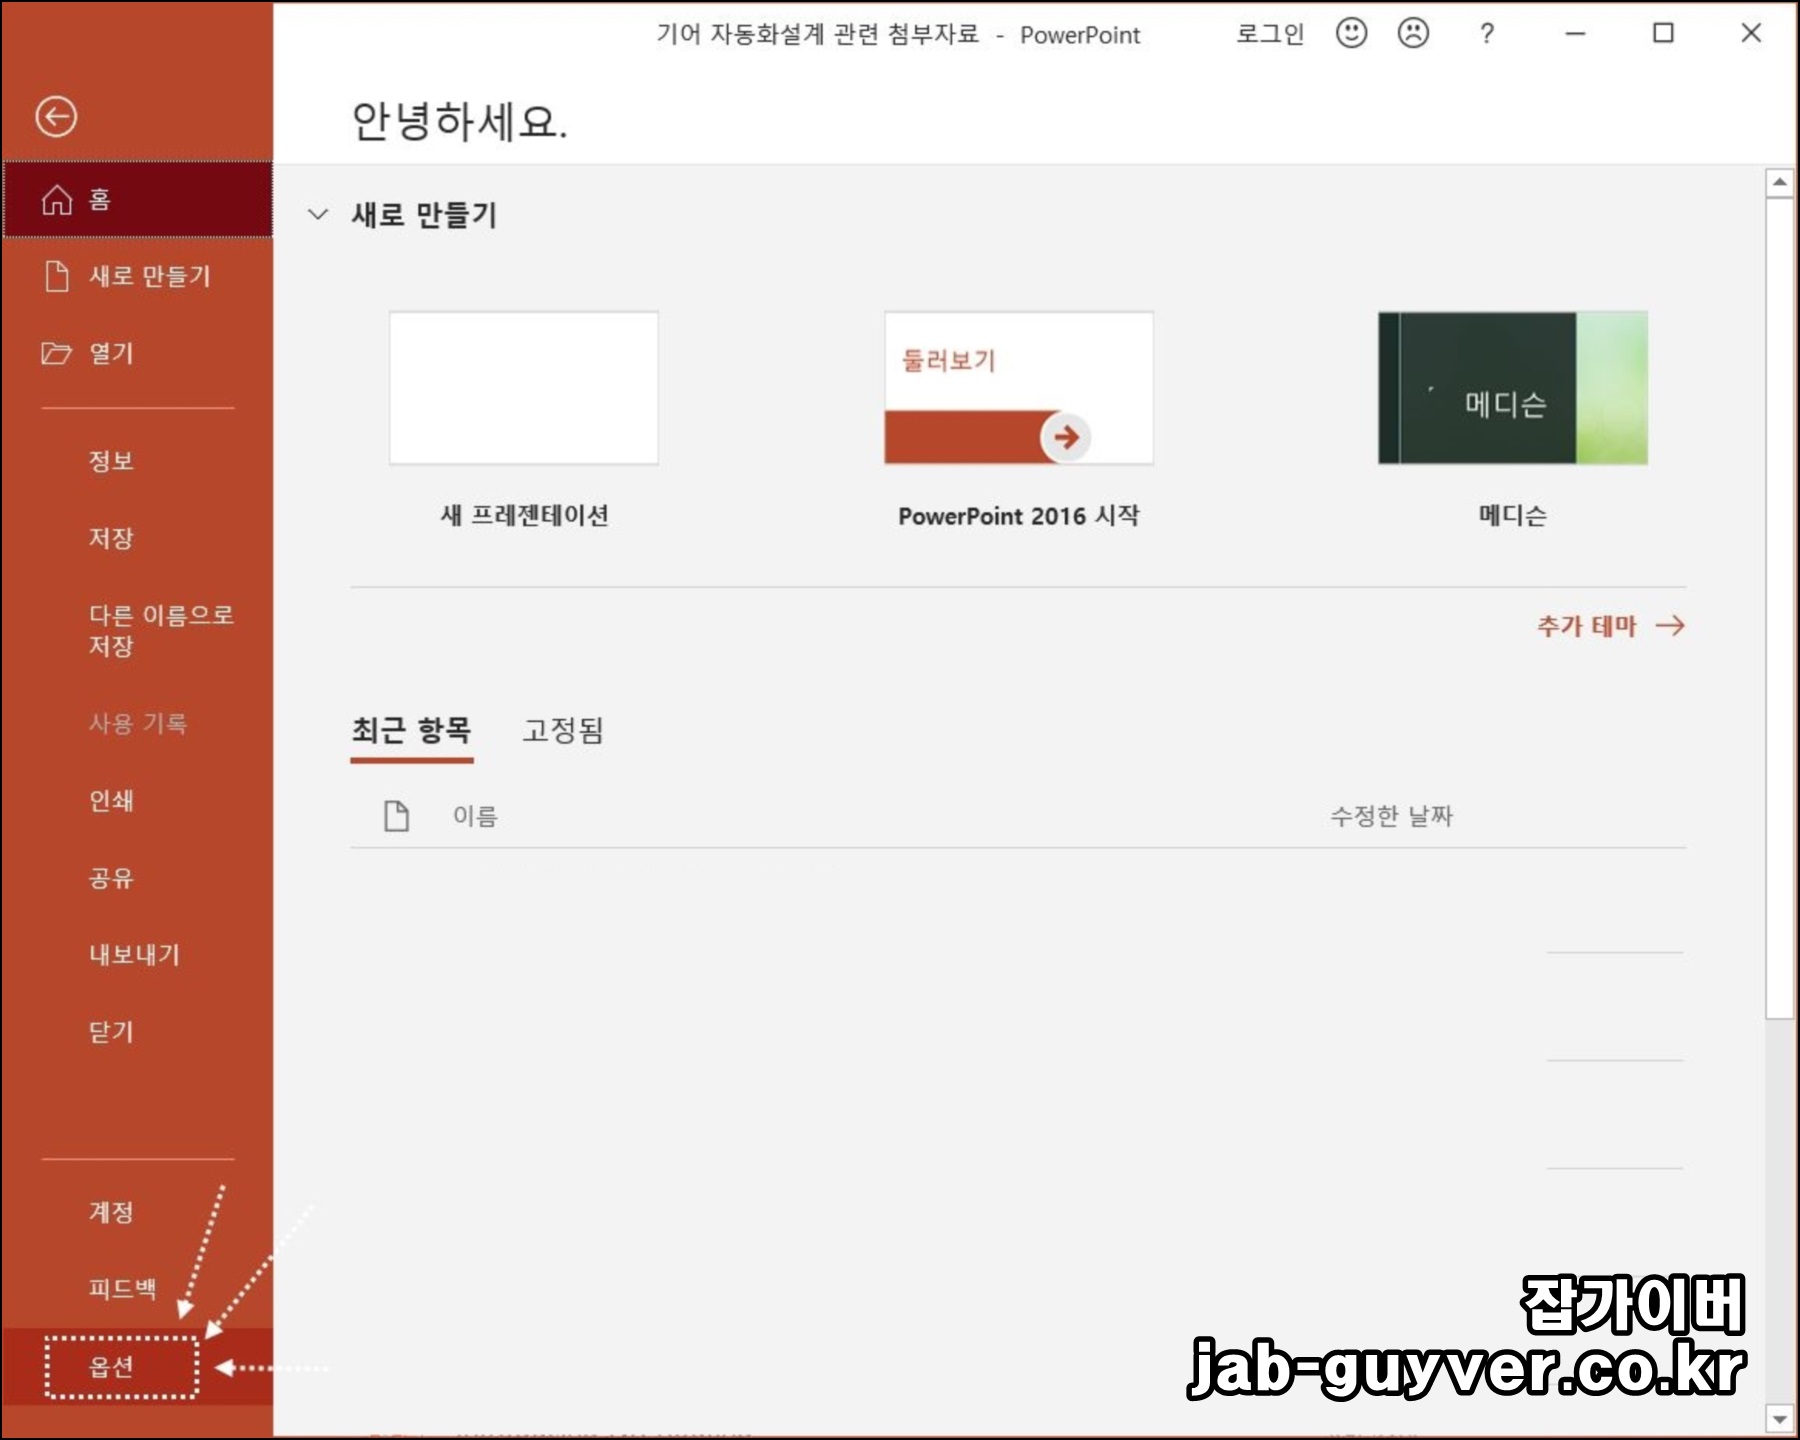Click the vertical scrollbar thumb
This screenshot has height=1440, width=1800.
pyautogui.click(x=1779, y=608)
